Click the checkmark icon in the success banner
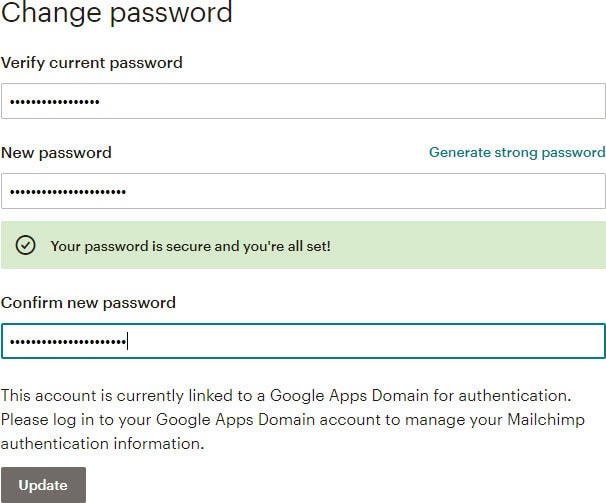Viewport: 606px width, 503px height. 26,245
